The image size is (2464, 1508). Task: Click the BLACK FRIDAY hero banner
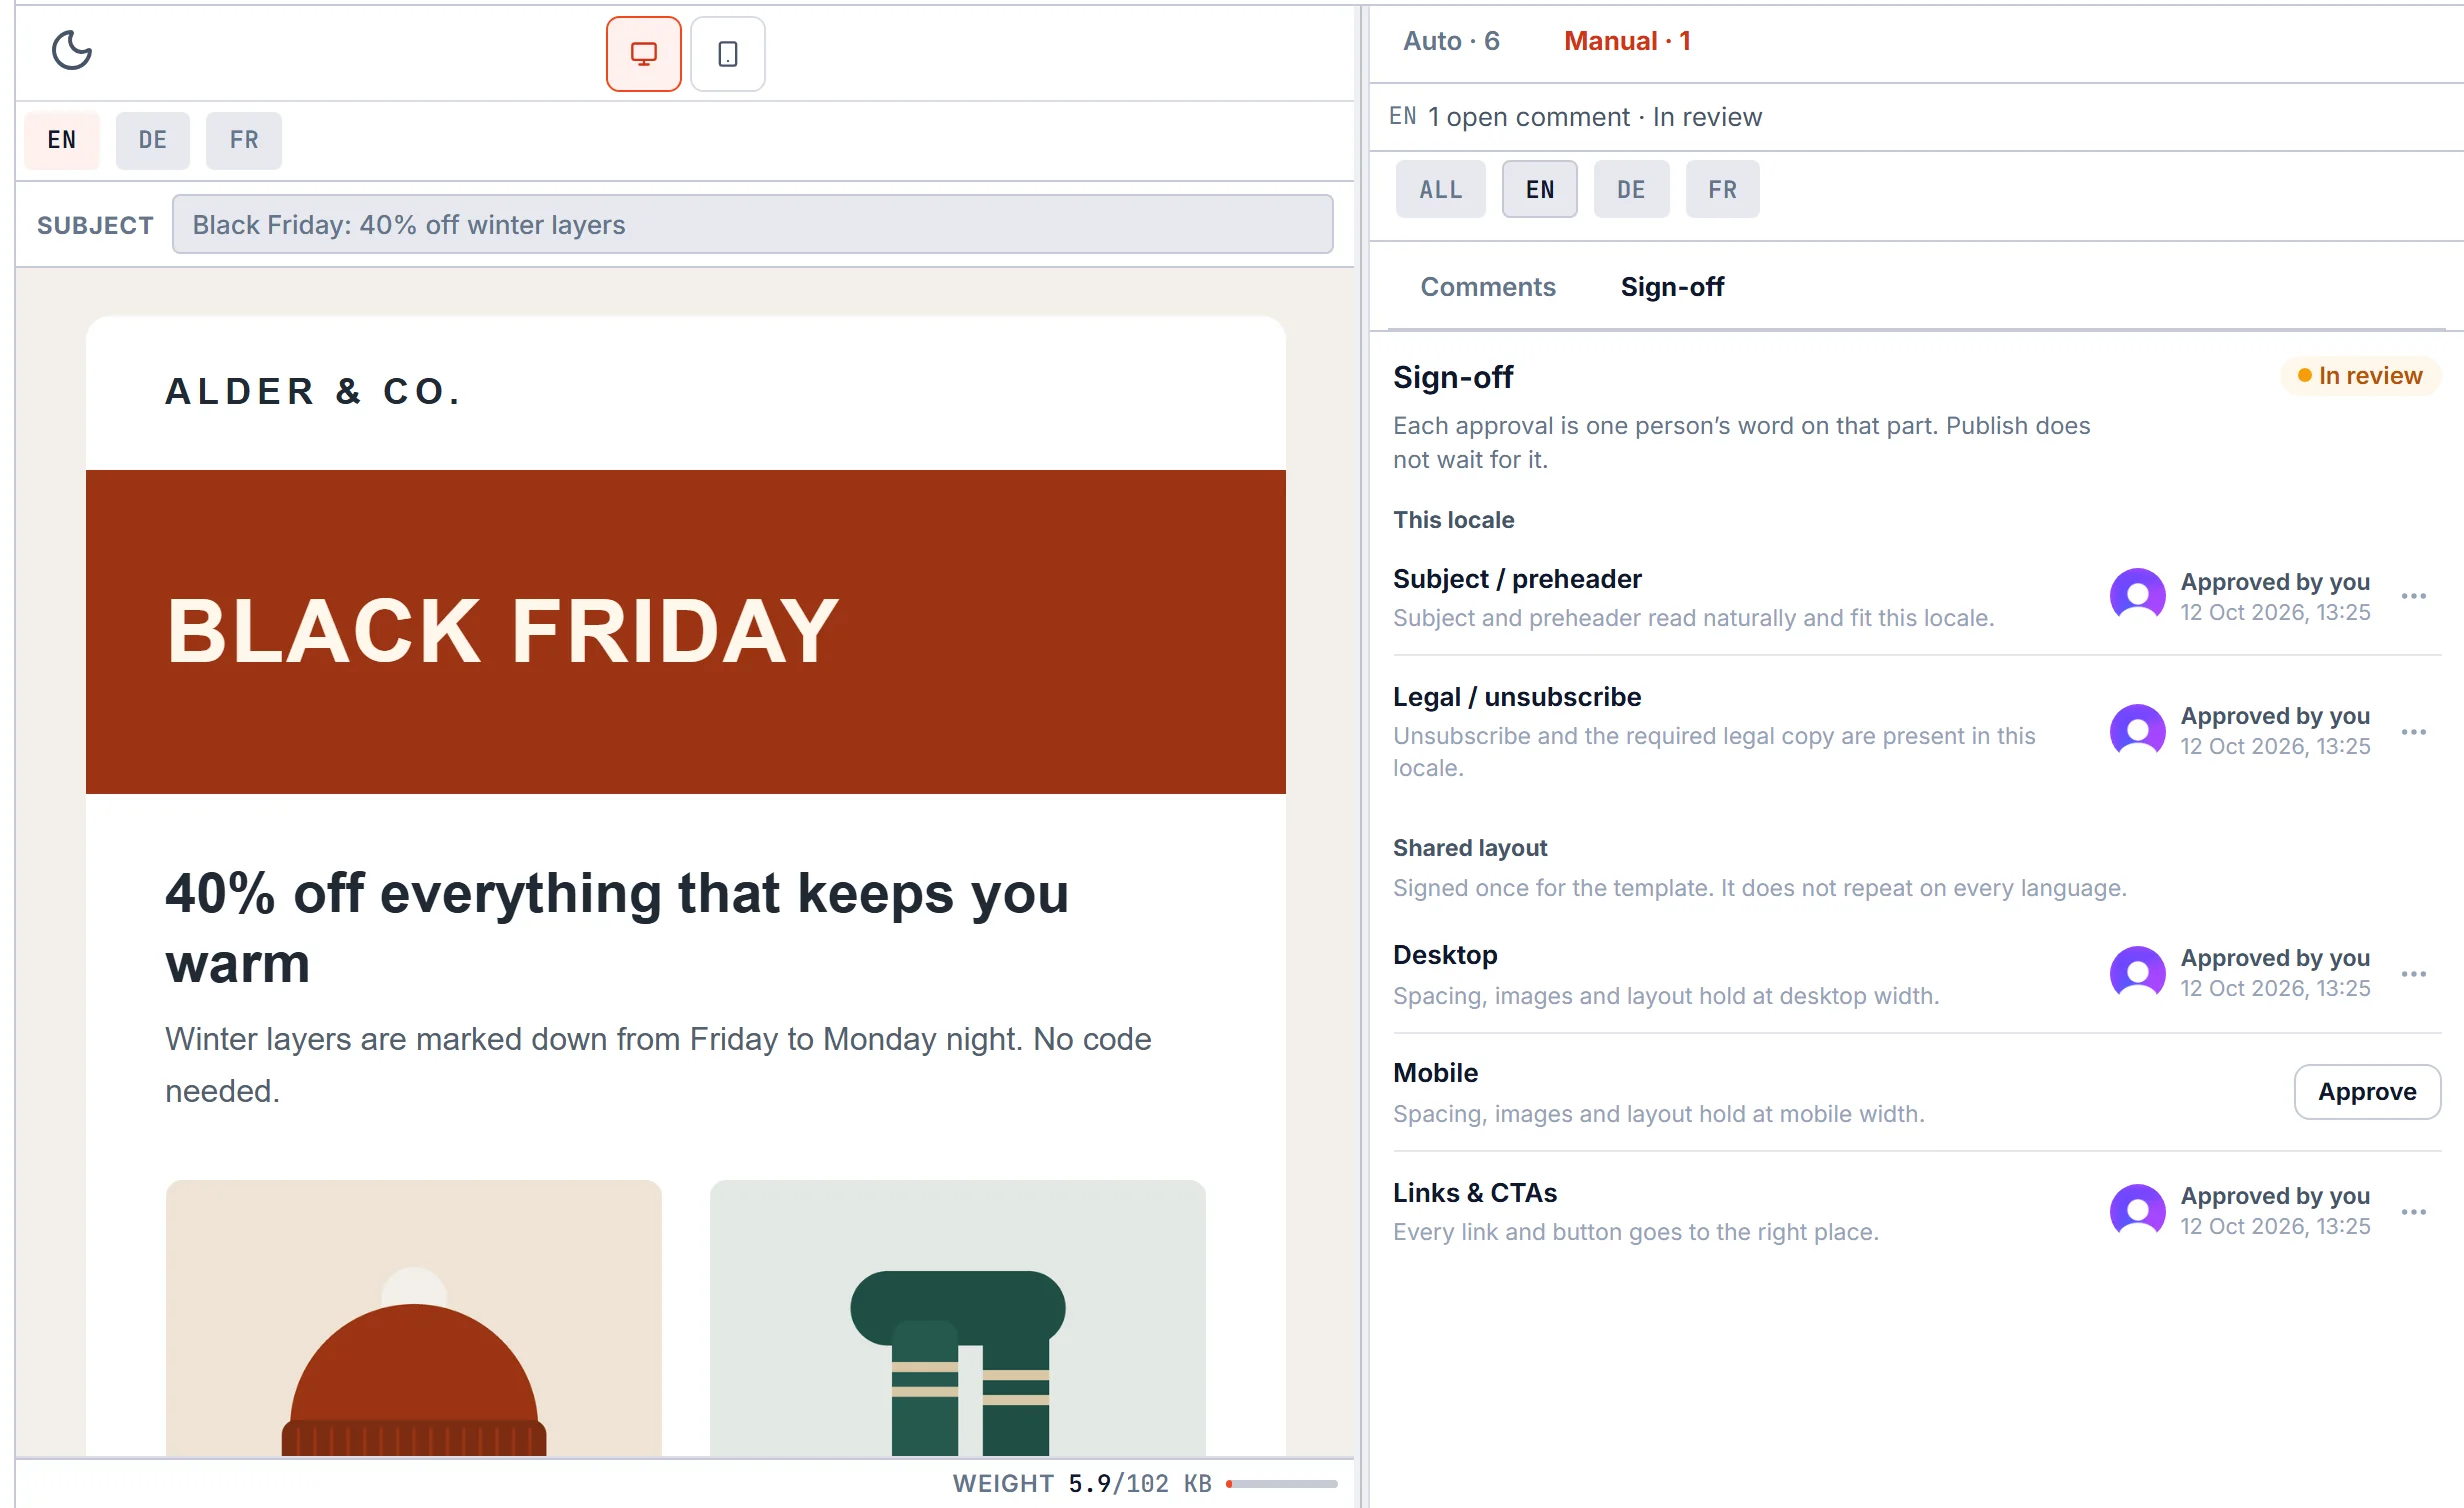pos(686,632)
